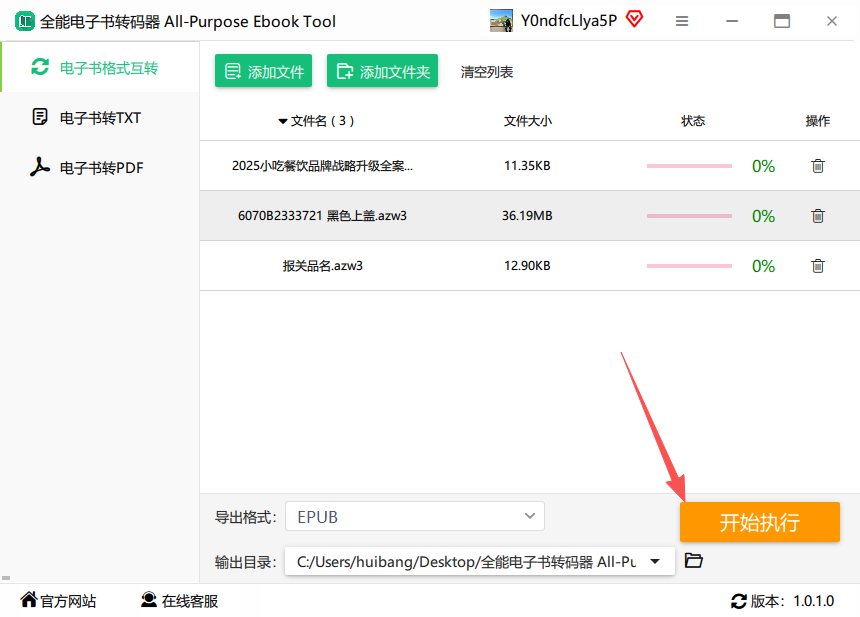Click trash icon for 6070B2333721 黑色上盖.azw3

pyautogui.click(x=817, y=216)
